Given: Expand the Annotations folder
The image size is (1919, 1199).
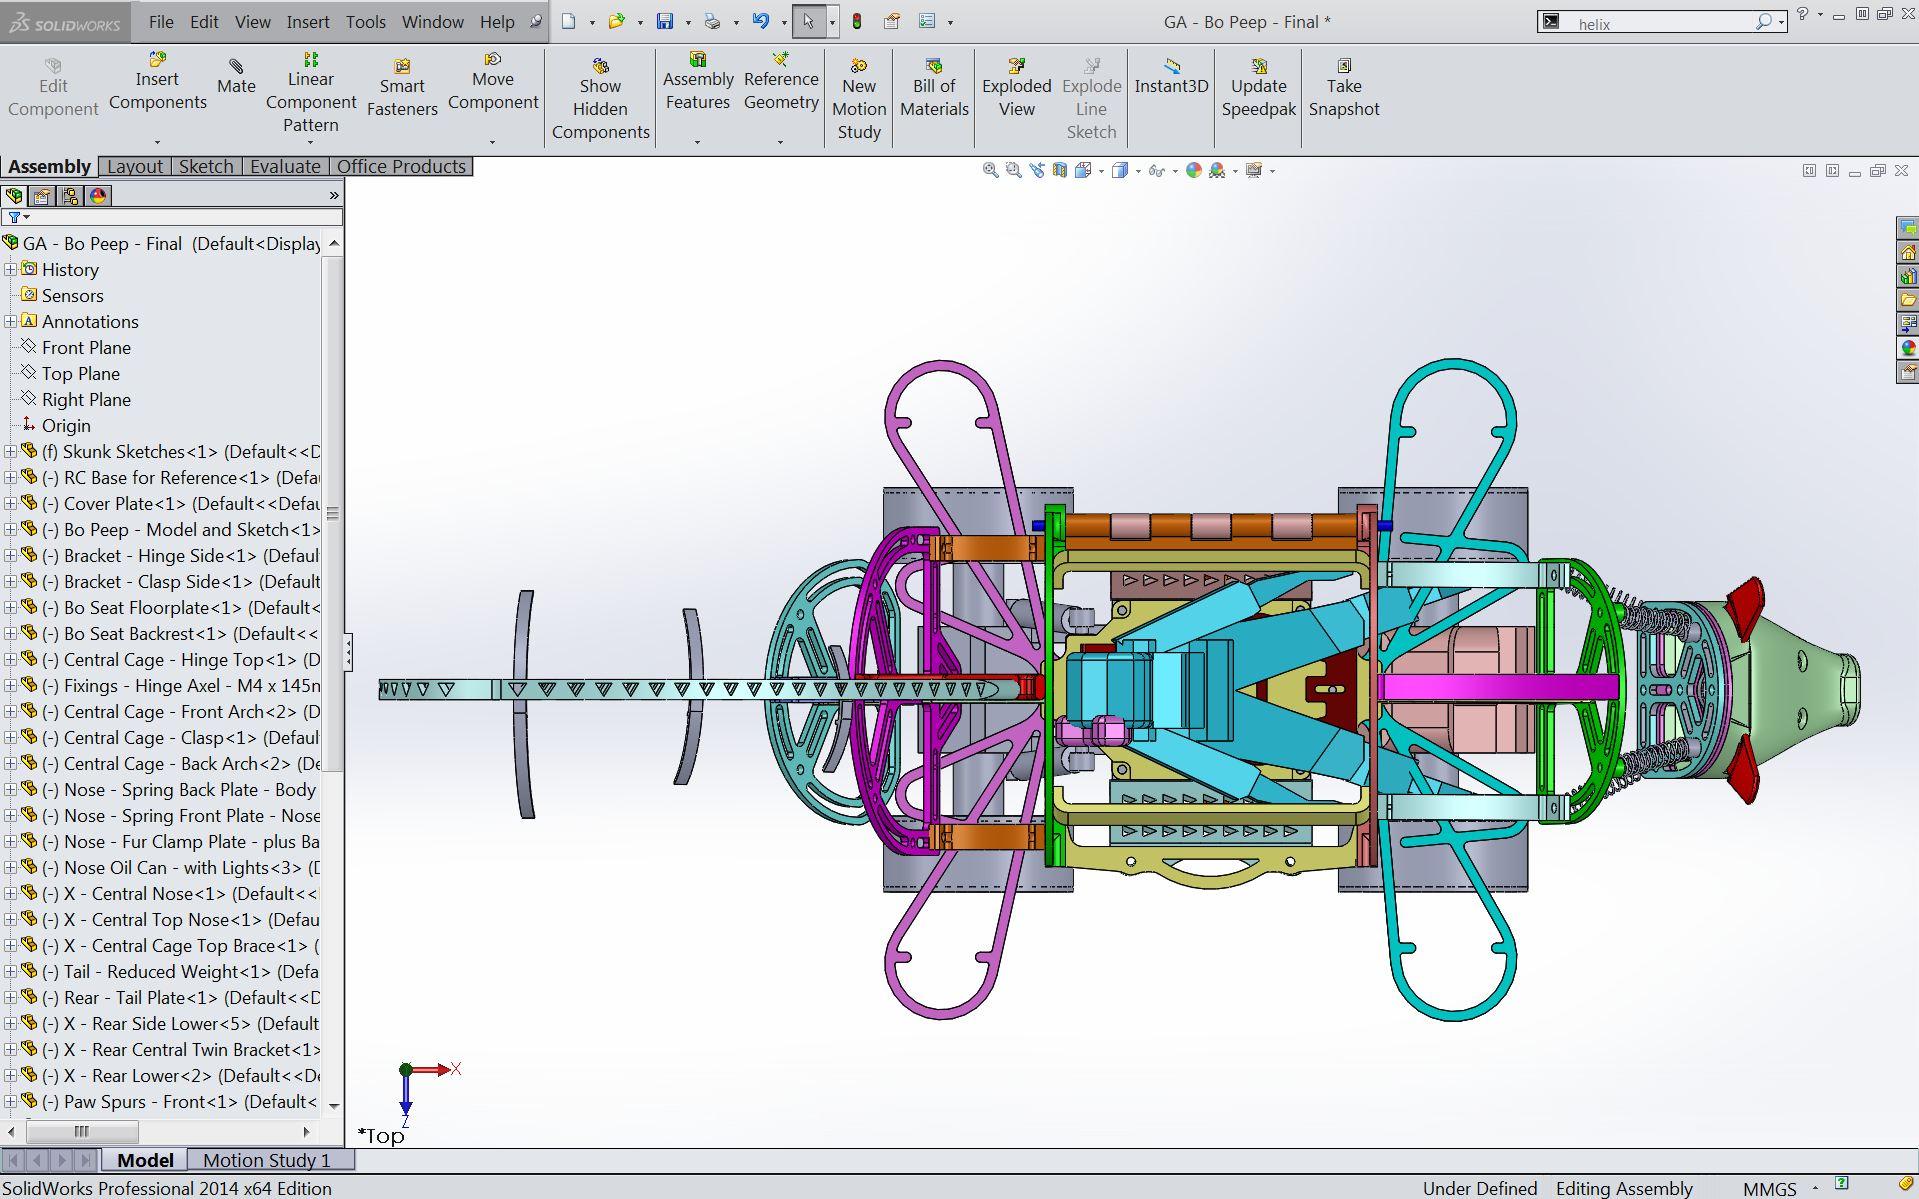Looking at the screenshot, I should tap(10, 321).
